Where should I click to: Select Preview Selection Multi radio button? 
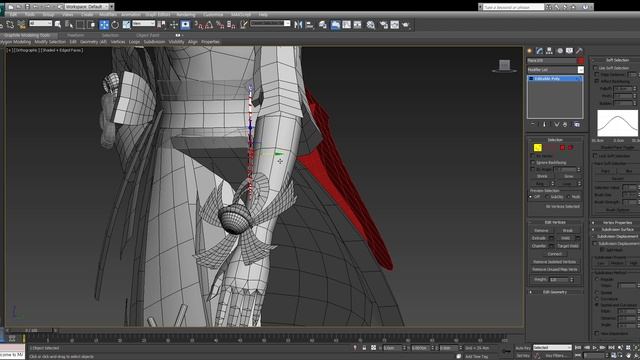568,197
